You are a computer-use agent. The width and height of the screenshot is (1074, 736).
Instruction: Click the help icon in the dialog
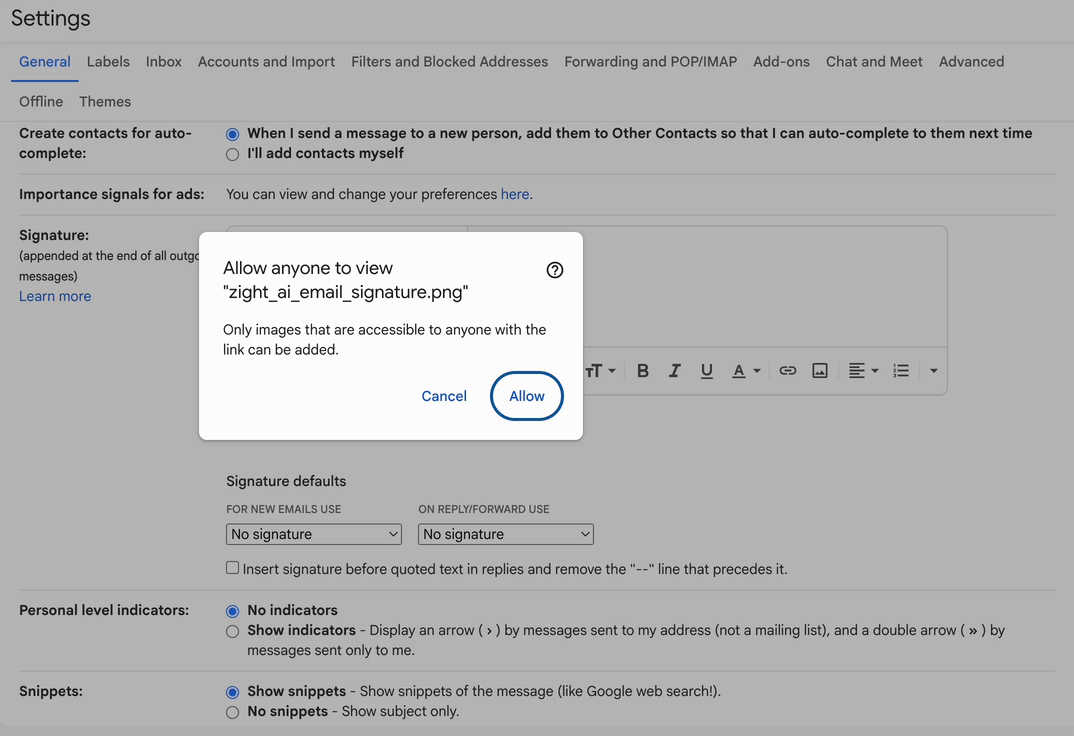[x=555, y=270]
